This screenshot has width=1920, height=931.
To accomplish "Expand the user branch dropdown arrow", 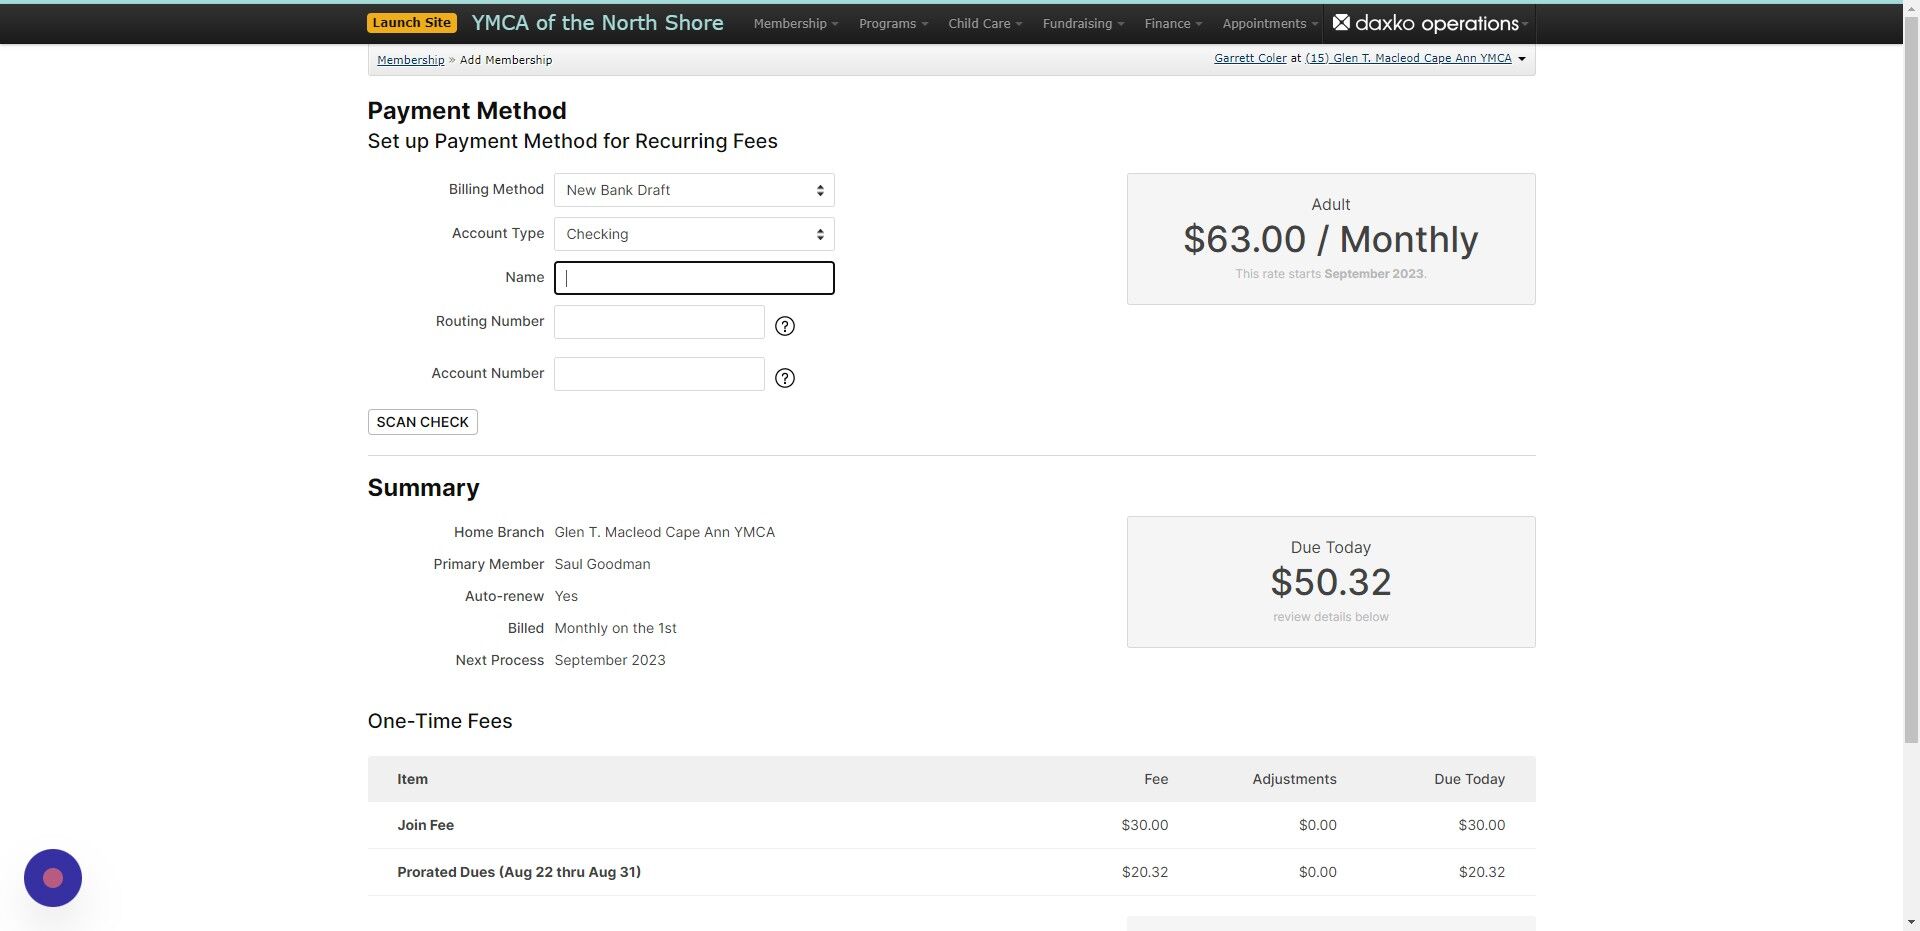I will [x=1522, y=59].
